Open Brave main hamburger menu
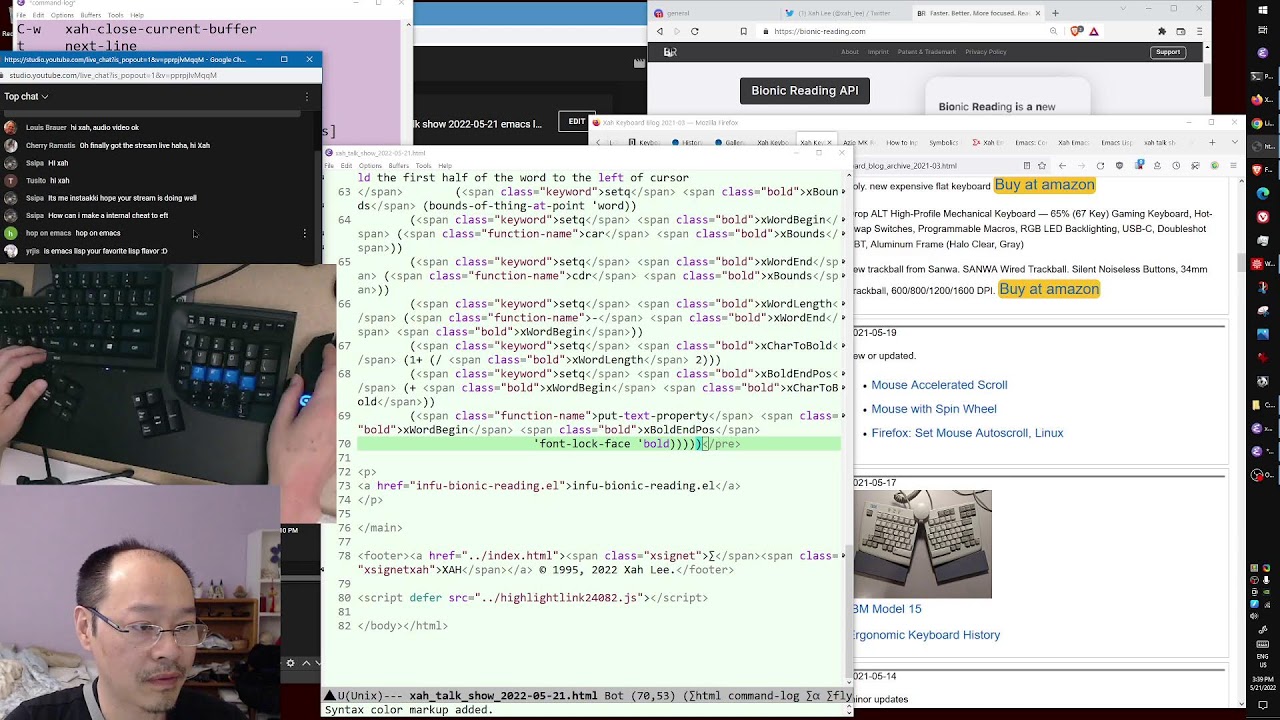The height and width of the screenshot is (720, 1280). click(x=1199, y=31)
